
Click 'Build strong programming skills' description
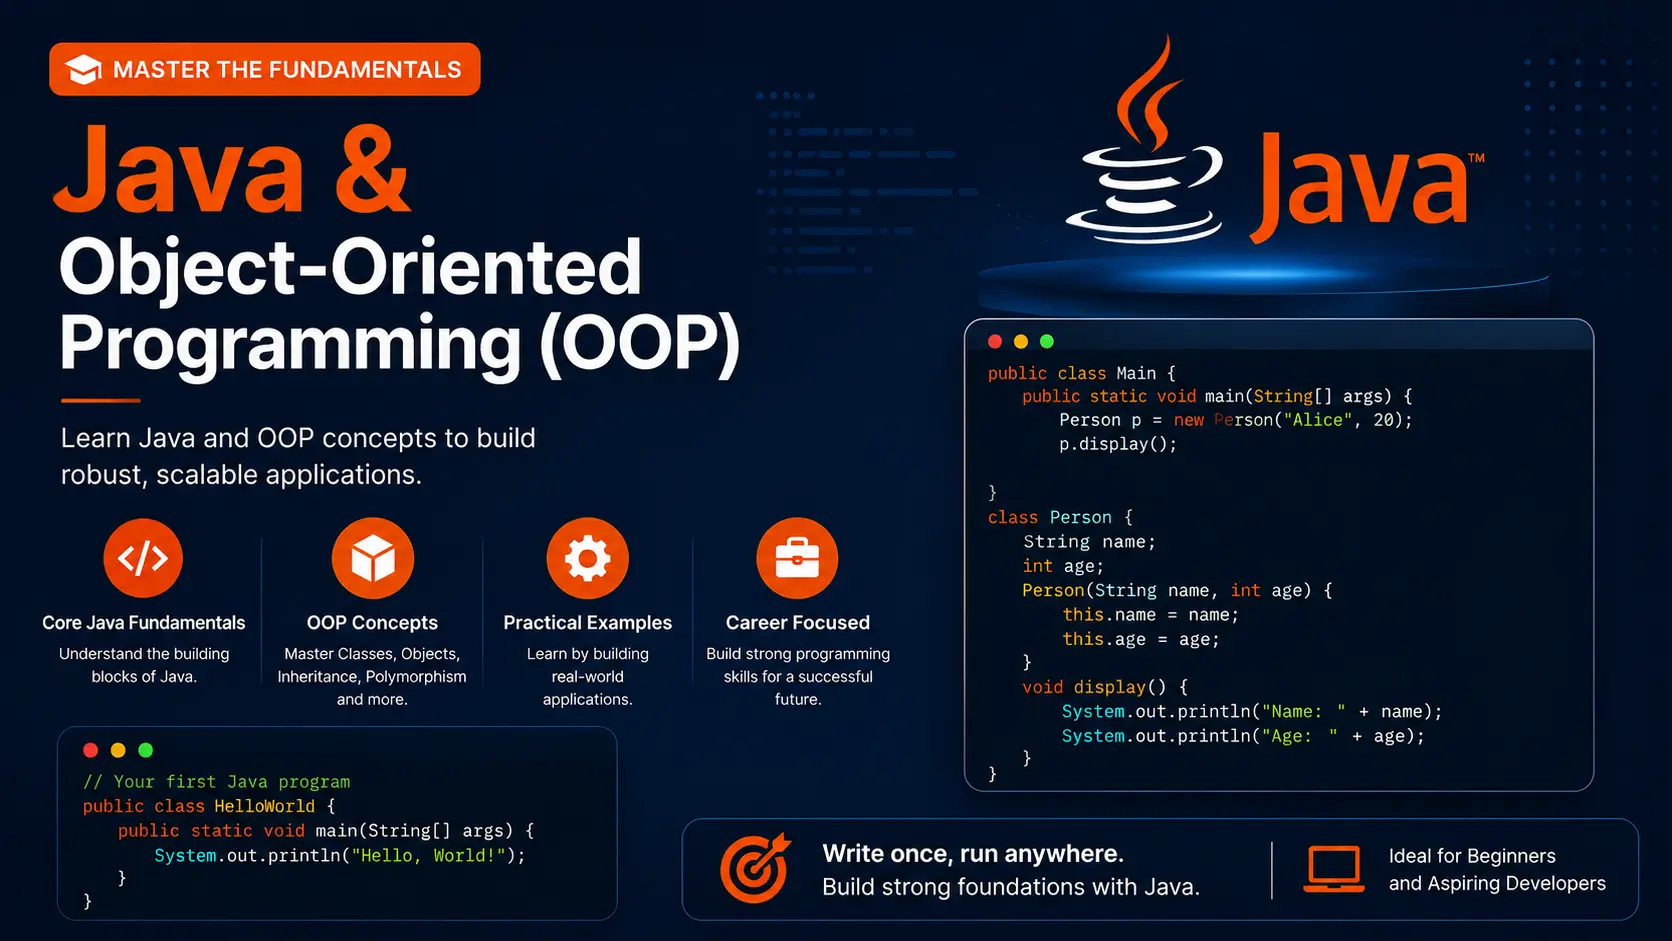pyautogui.click(x=798, y=676)
